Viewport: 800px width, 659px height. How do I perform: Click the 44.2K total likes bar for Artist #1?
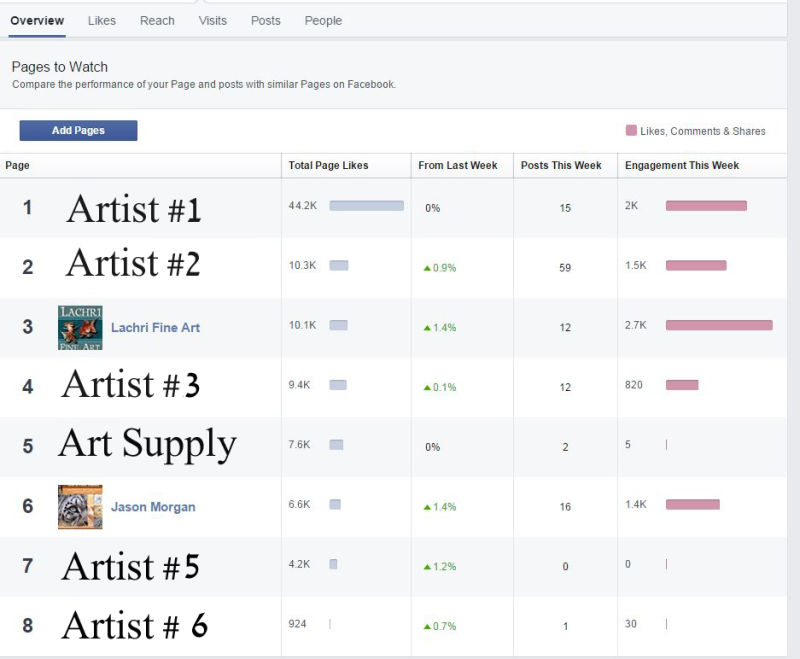366,206
